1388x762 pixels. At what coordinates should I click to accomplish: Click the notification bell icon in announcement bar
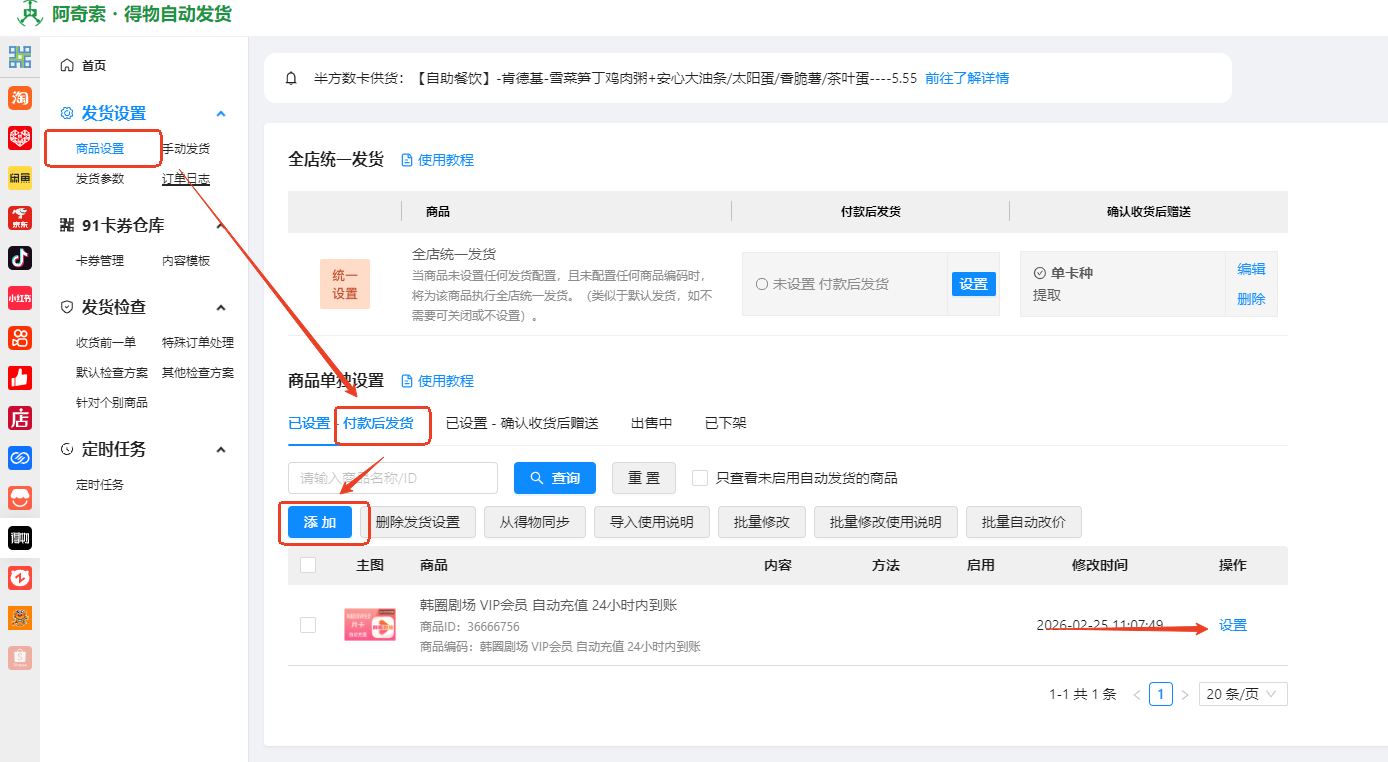coord(292,78)
